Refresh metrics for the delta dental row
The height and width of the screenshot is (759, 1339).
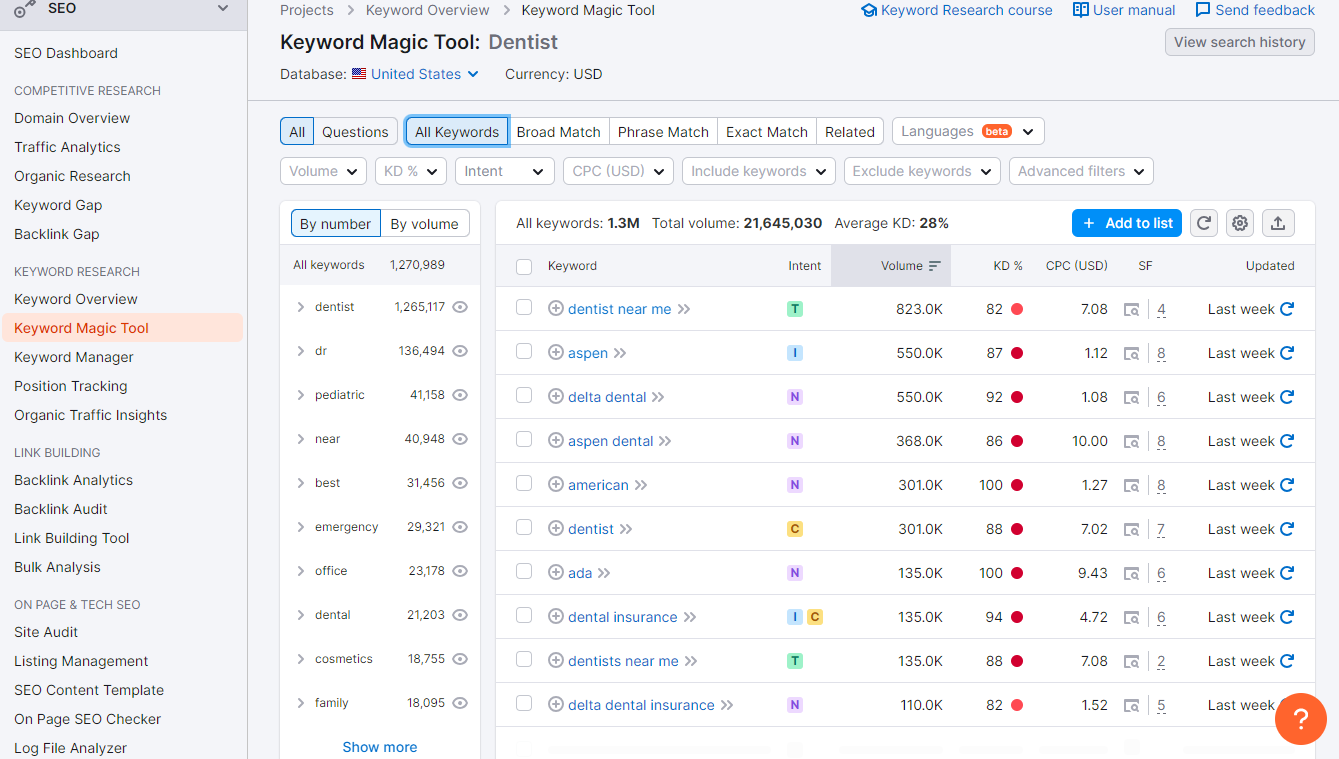[x=1287, y=397]
